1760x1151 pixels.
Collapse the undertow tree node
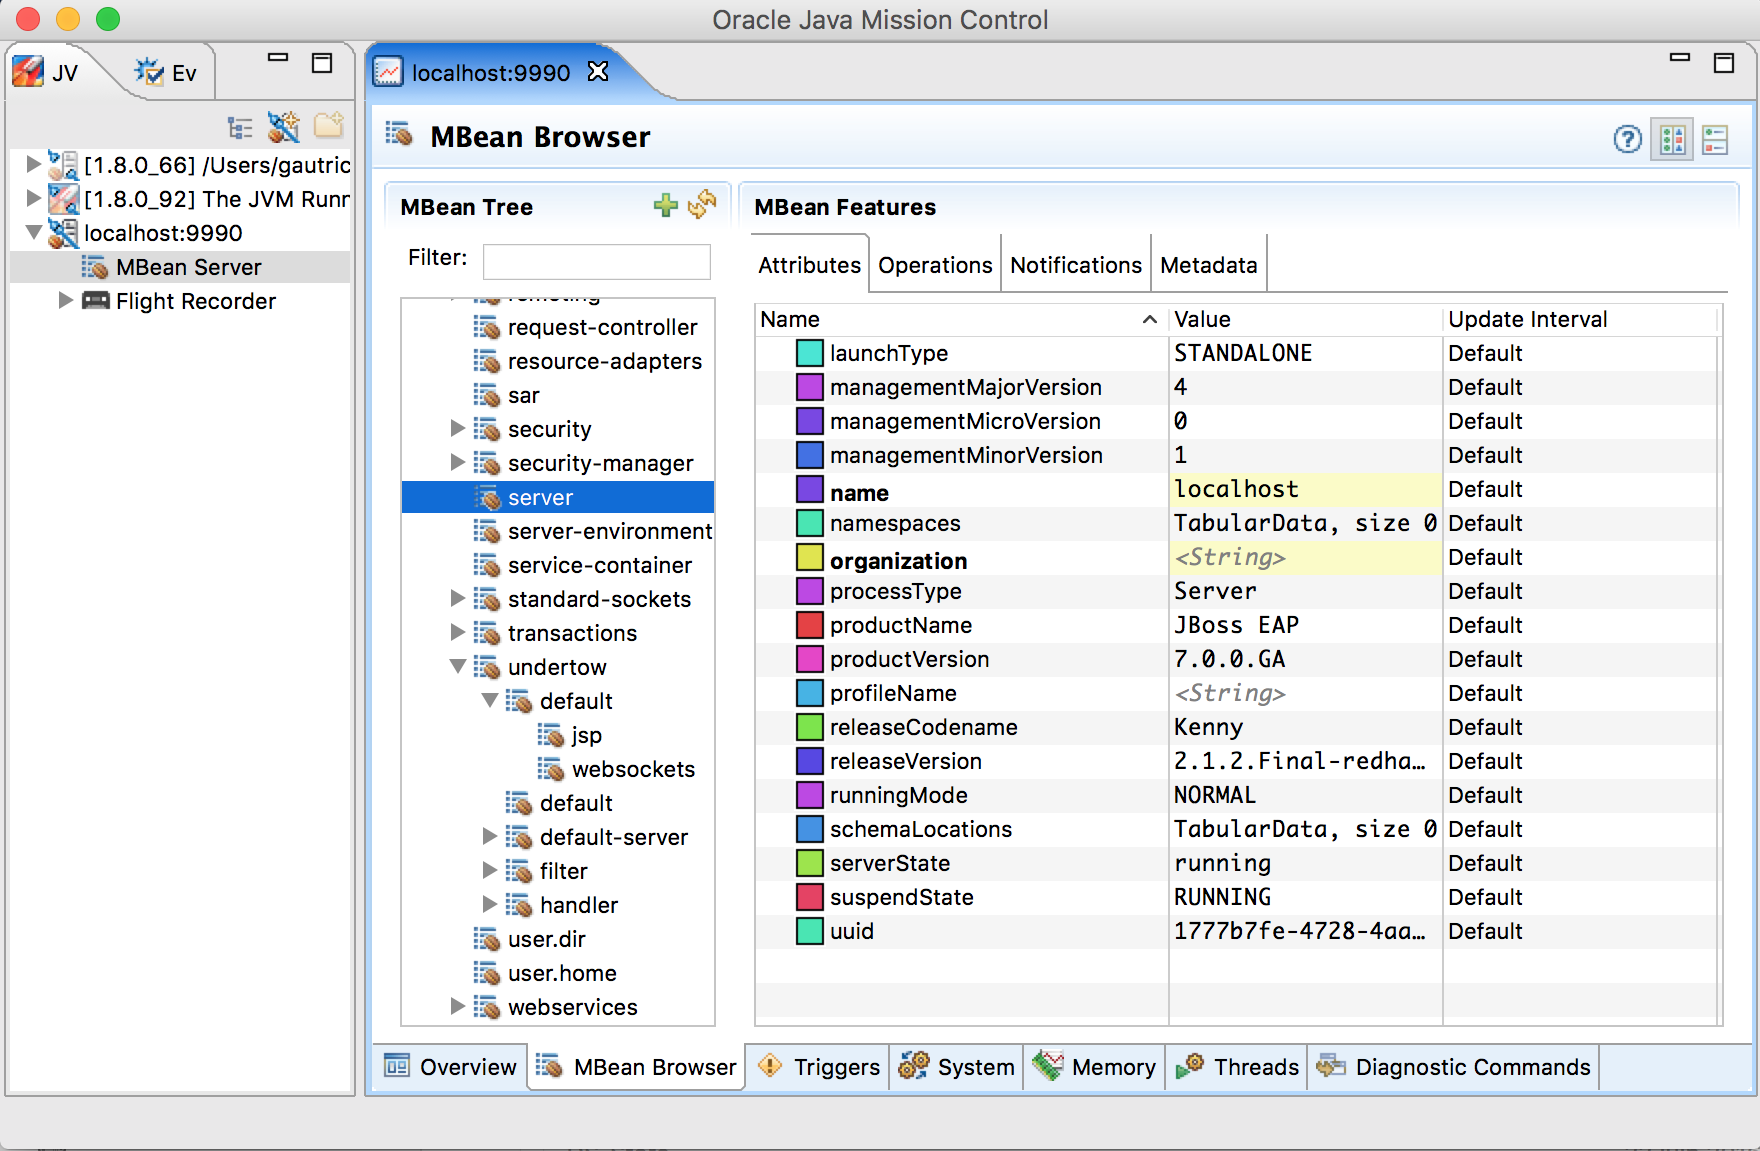click(x=458, y=666)
